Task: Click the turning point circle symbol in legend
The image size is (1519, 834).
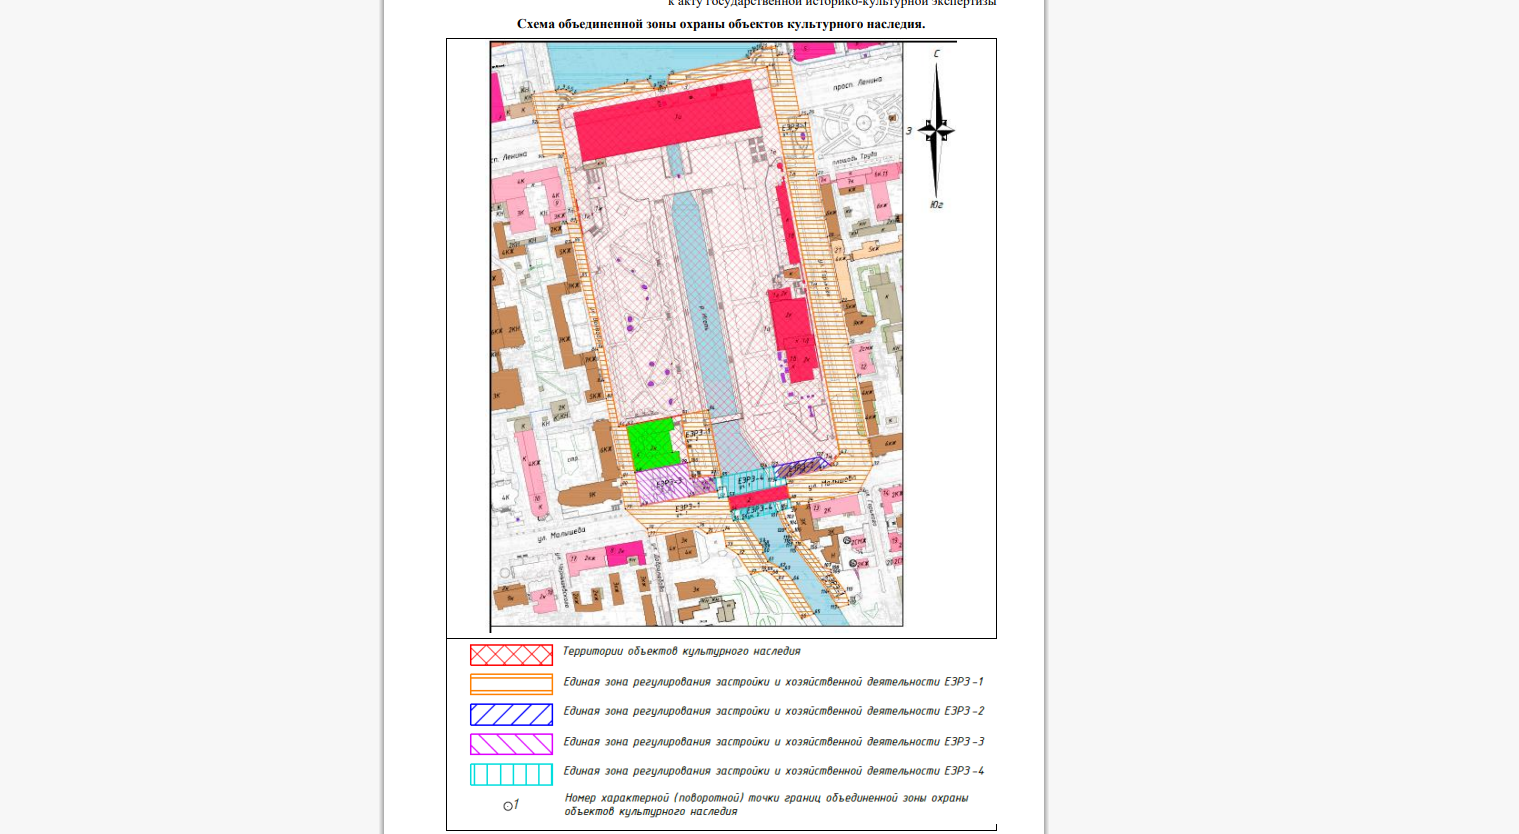Action: 508,806
